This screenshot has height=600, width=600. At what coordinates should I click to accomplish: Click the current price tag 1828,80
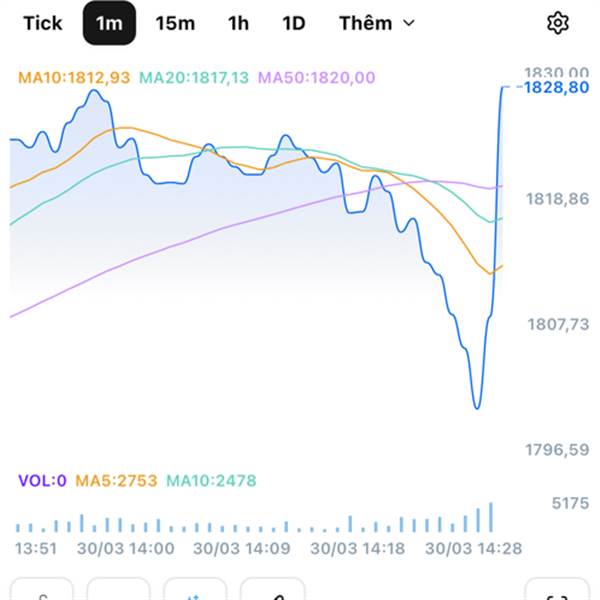[557, 88]
